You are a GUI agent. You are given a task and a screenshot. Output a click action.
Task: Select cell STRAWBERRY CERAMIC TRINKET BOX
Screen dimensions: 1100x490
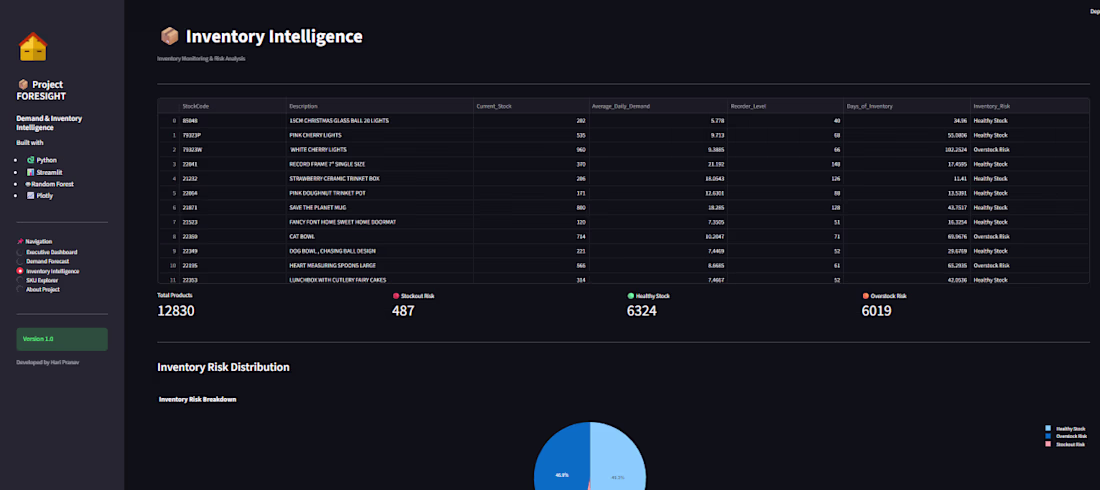point(380,178)
